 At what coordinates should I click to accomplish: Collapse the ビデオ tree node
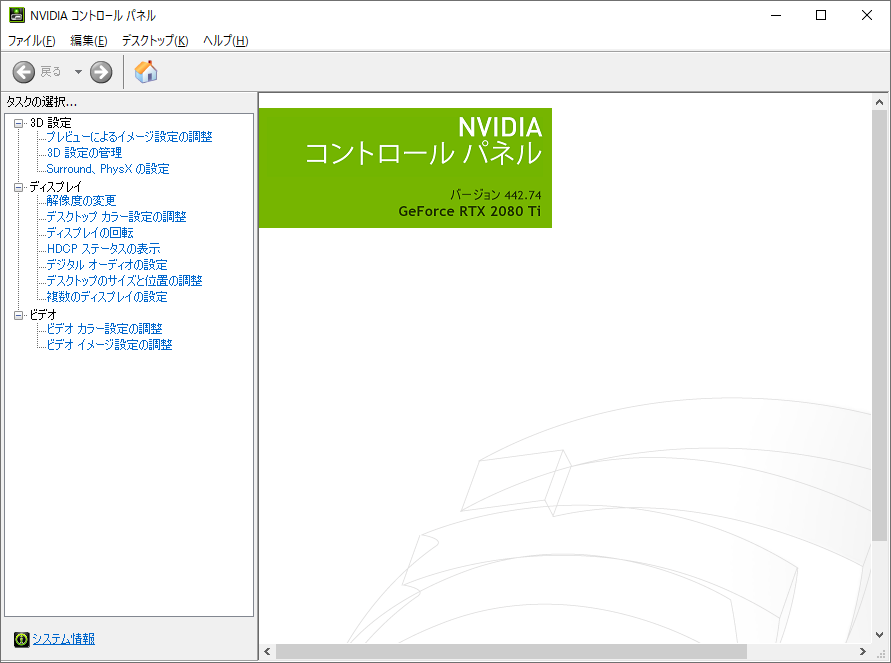[x=18, y=315]
